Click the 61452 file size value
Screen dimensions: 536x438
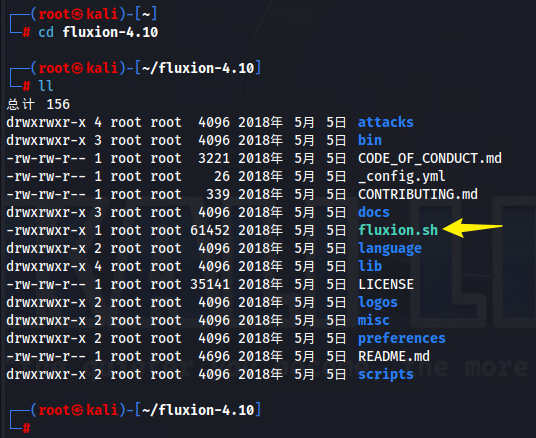click(210, 230)
